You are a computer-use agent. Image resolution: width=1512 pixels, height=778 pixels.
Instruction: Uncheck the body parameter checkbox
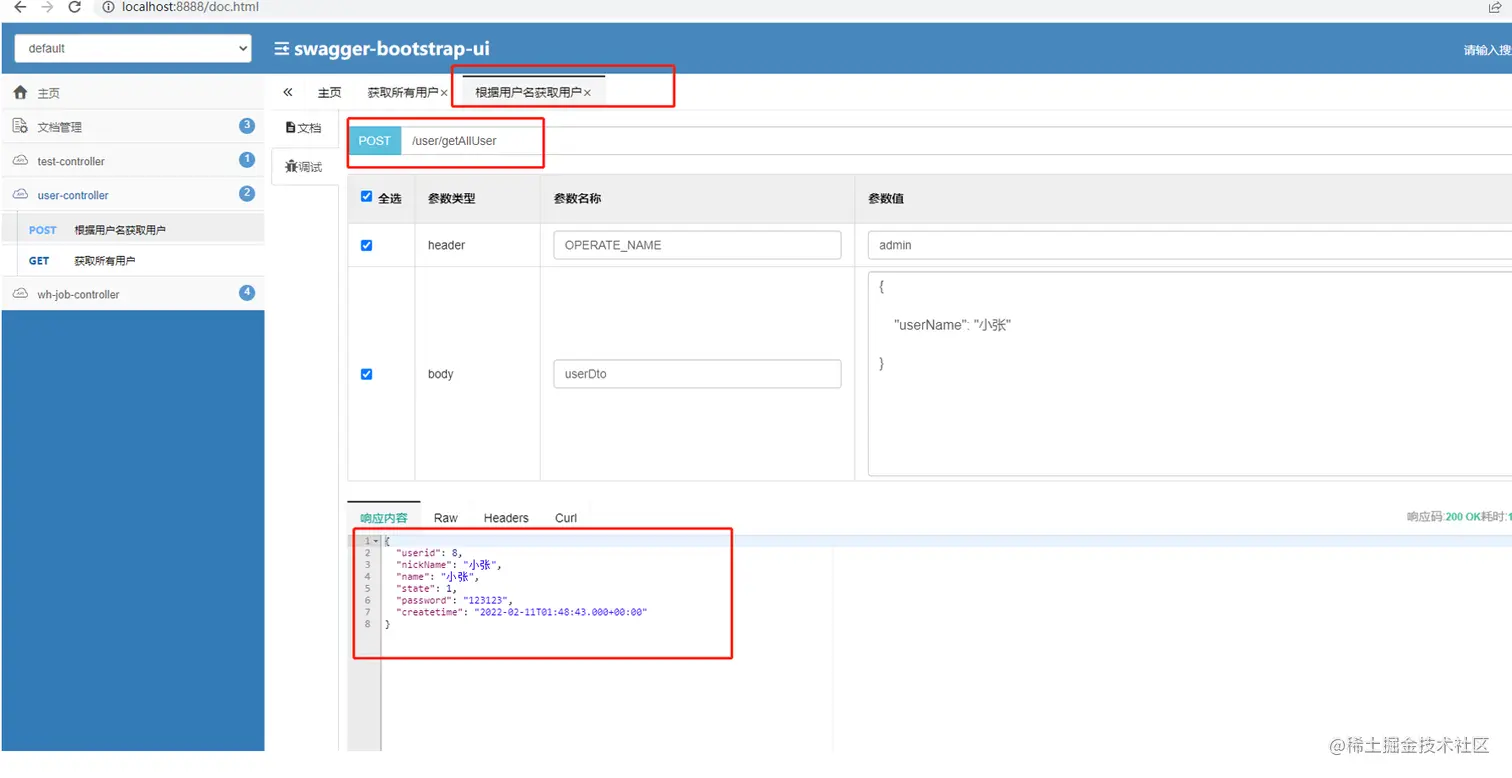tap(366, 374)
